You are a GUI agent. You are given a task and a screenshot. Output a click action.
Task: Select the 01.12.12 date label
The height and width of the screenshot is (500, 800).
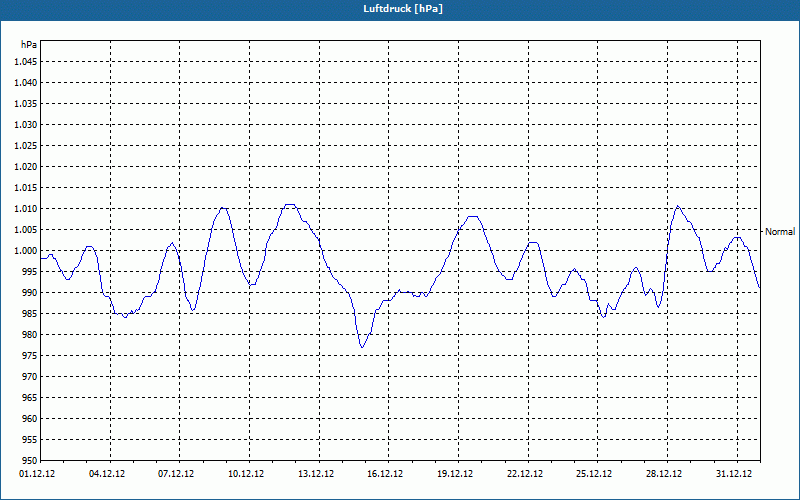[x=37, y=474]
